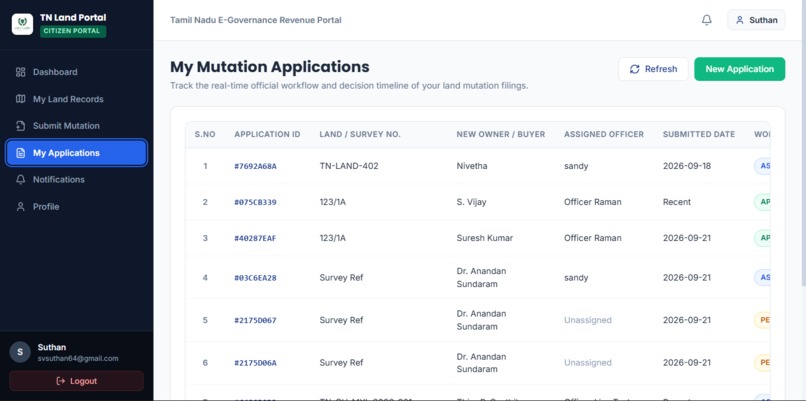806x401 pixels.
Task: Click the Suthan account button in the header
Action: (756, 20)
